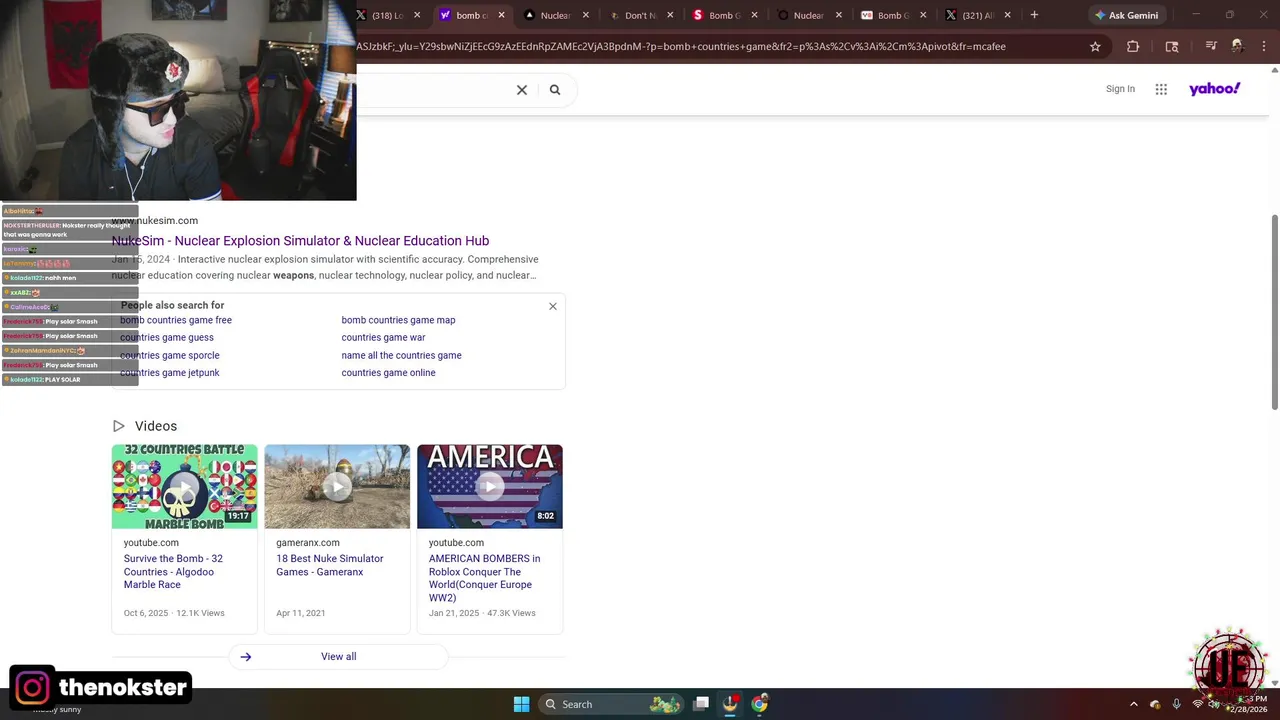Click the View all arrow icon

[246, 657]
